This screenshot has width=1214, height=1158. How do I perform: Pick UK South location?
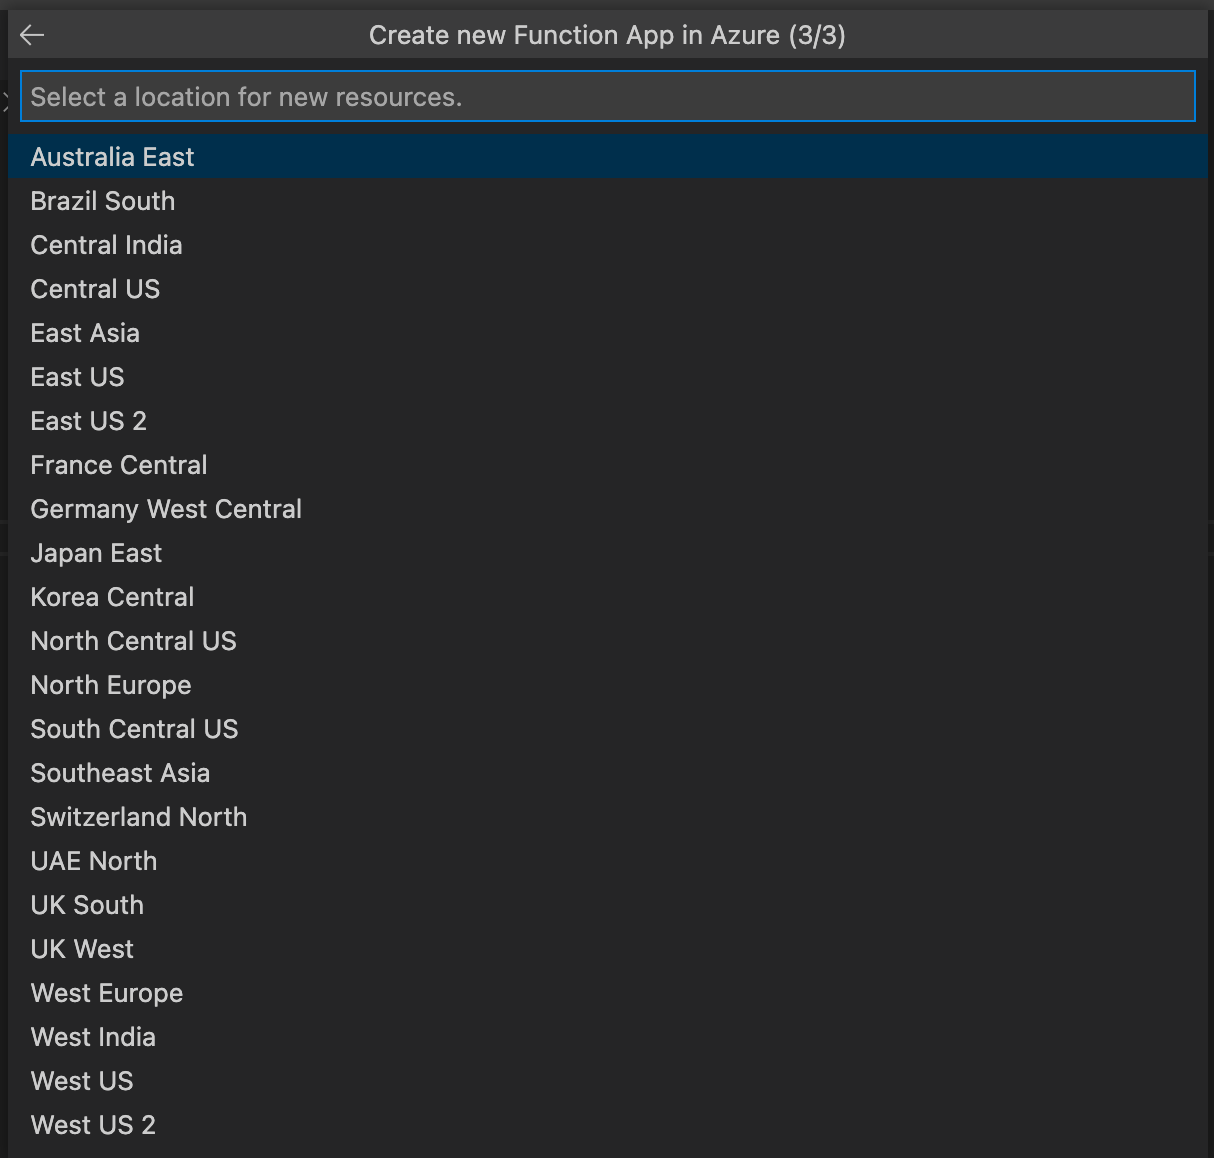pos(87,905)
